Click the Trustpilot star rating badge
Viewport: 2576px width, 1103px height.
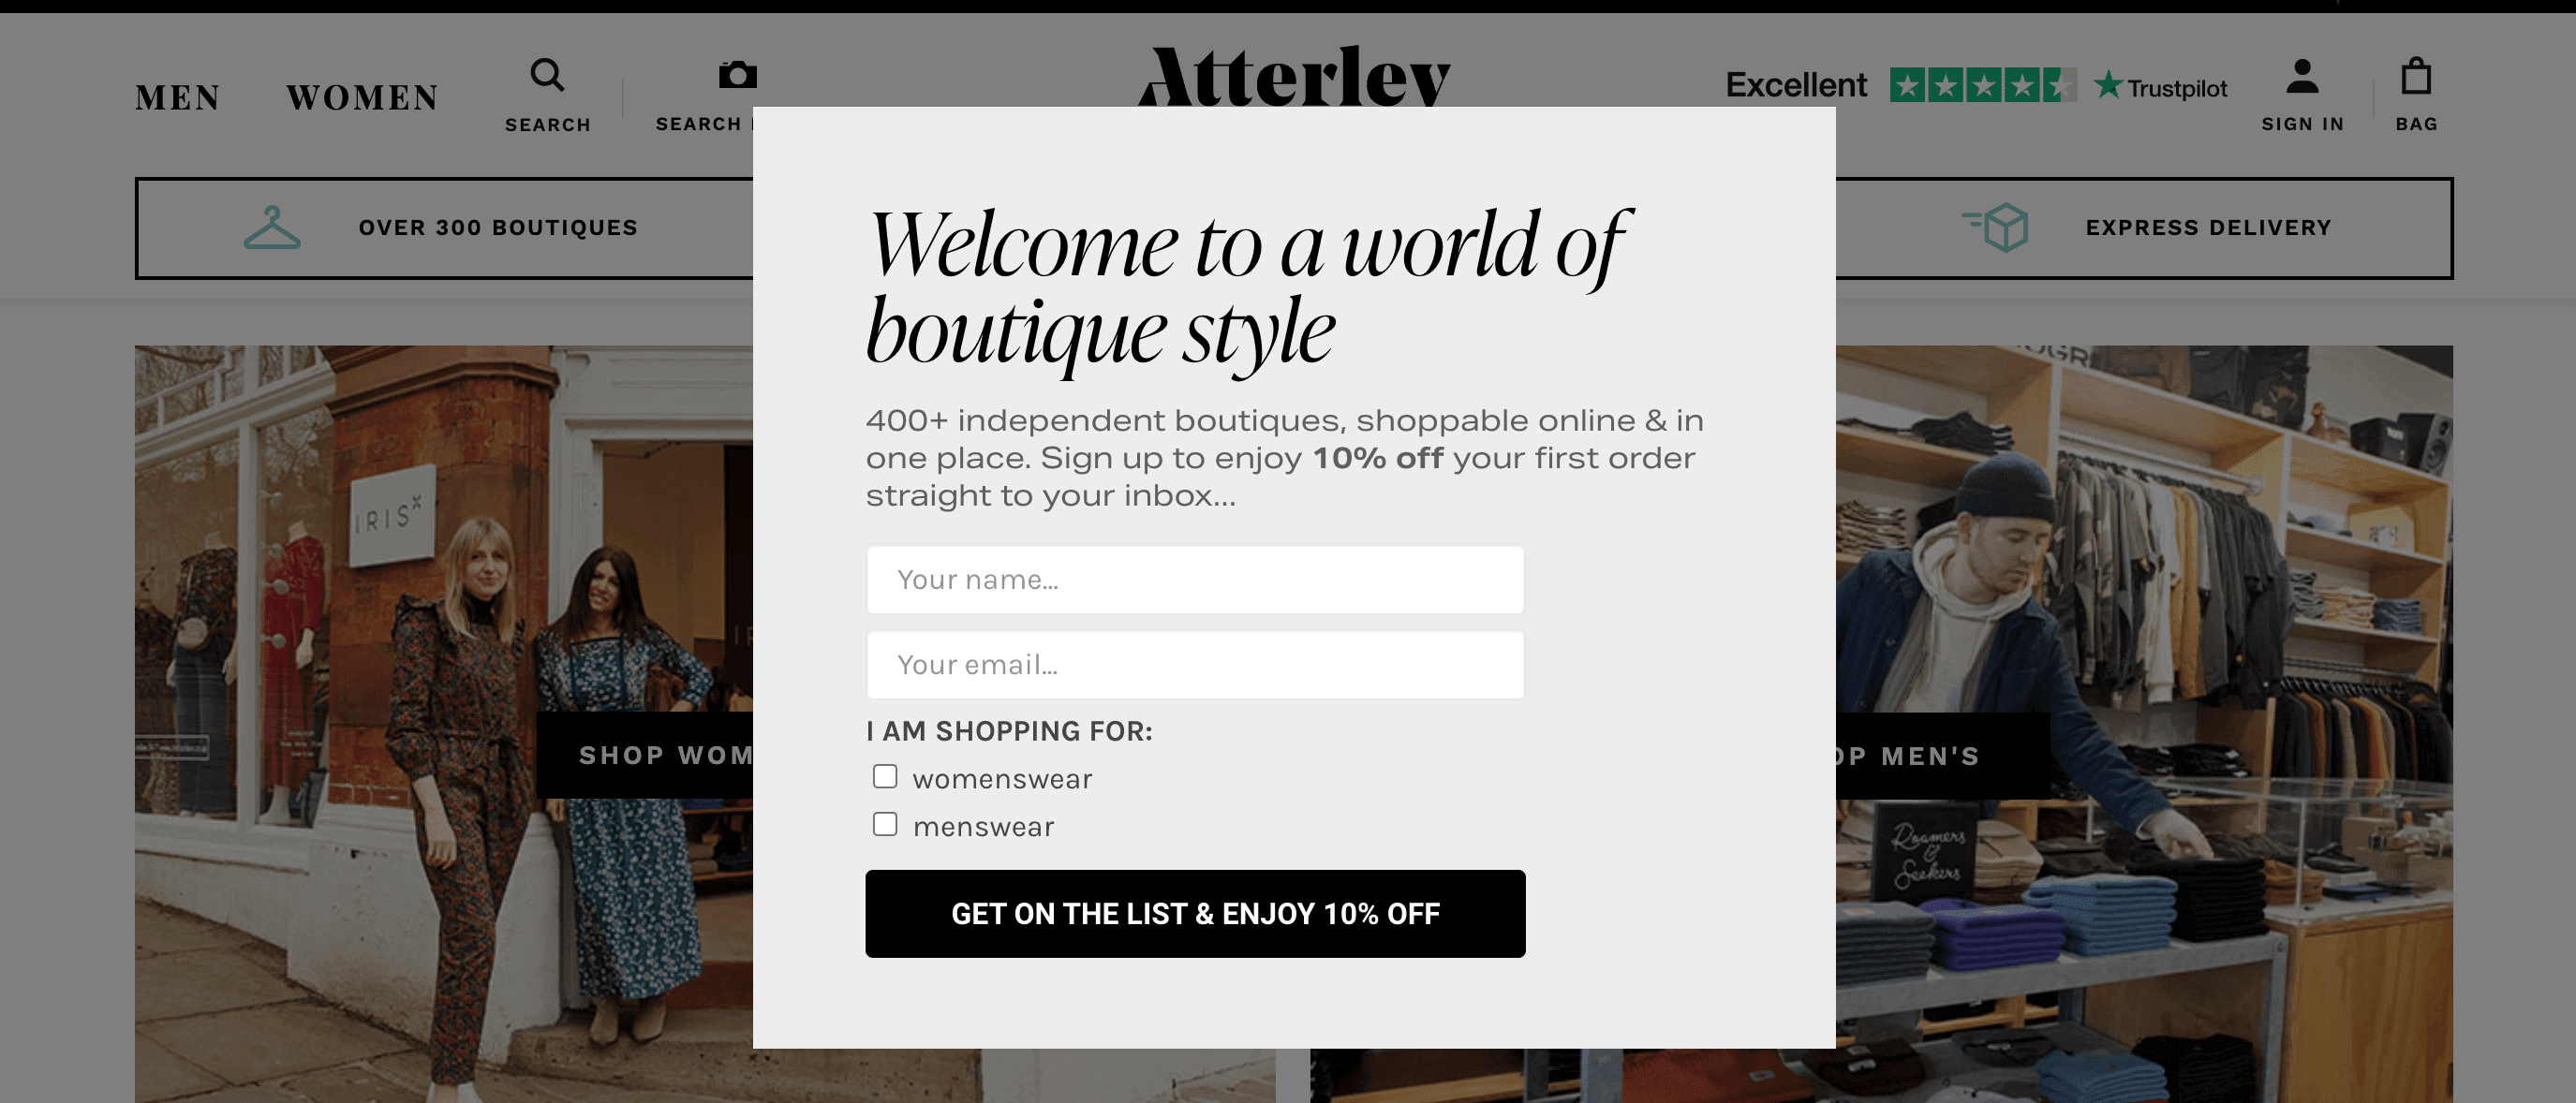pos(1982,86)
